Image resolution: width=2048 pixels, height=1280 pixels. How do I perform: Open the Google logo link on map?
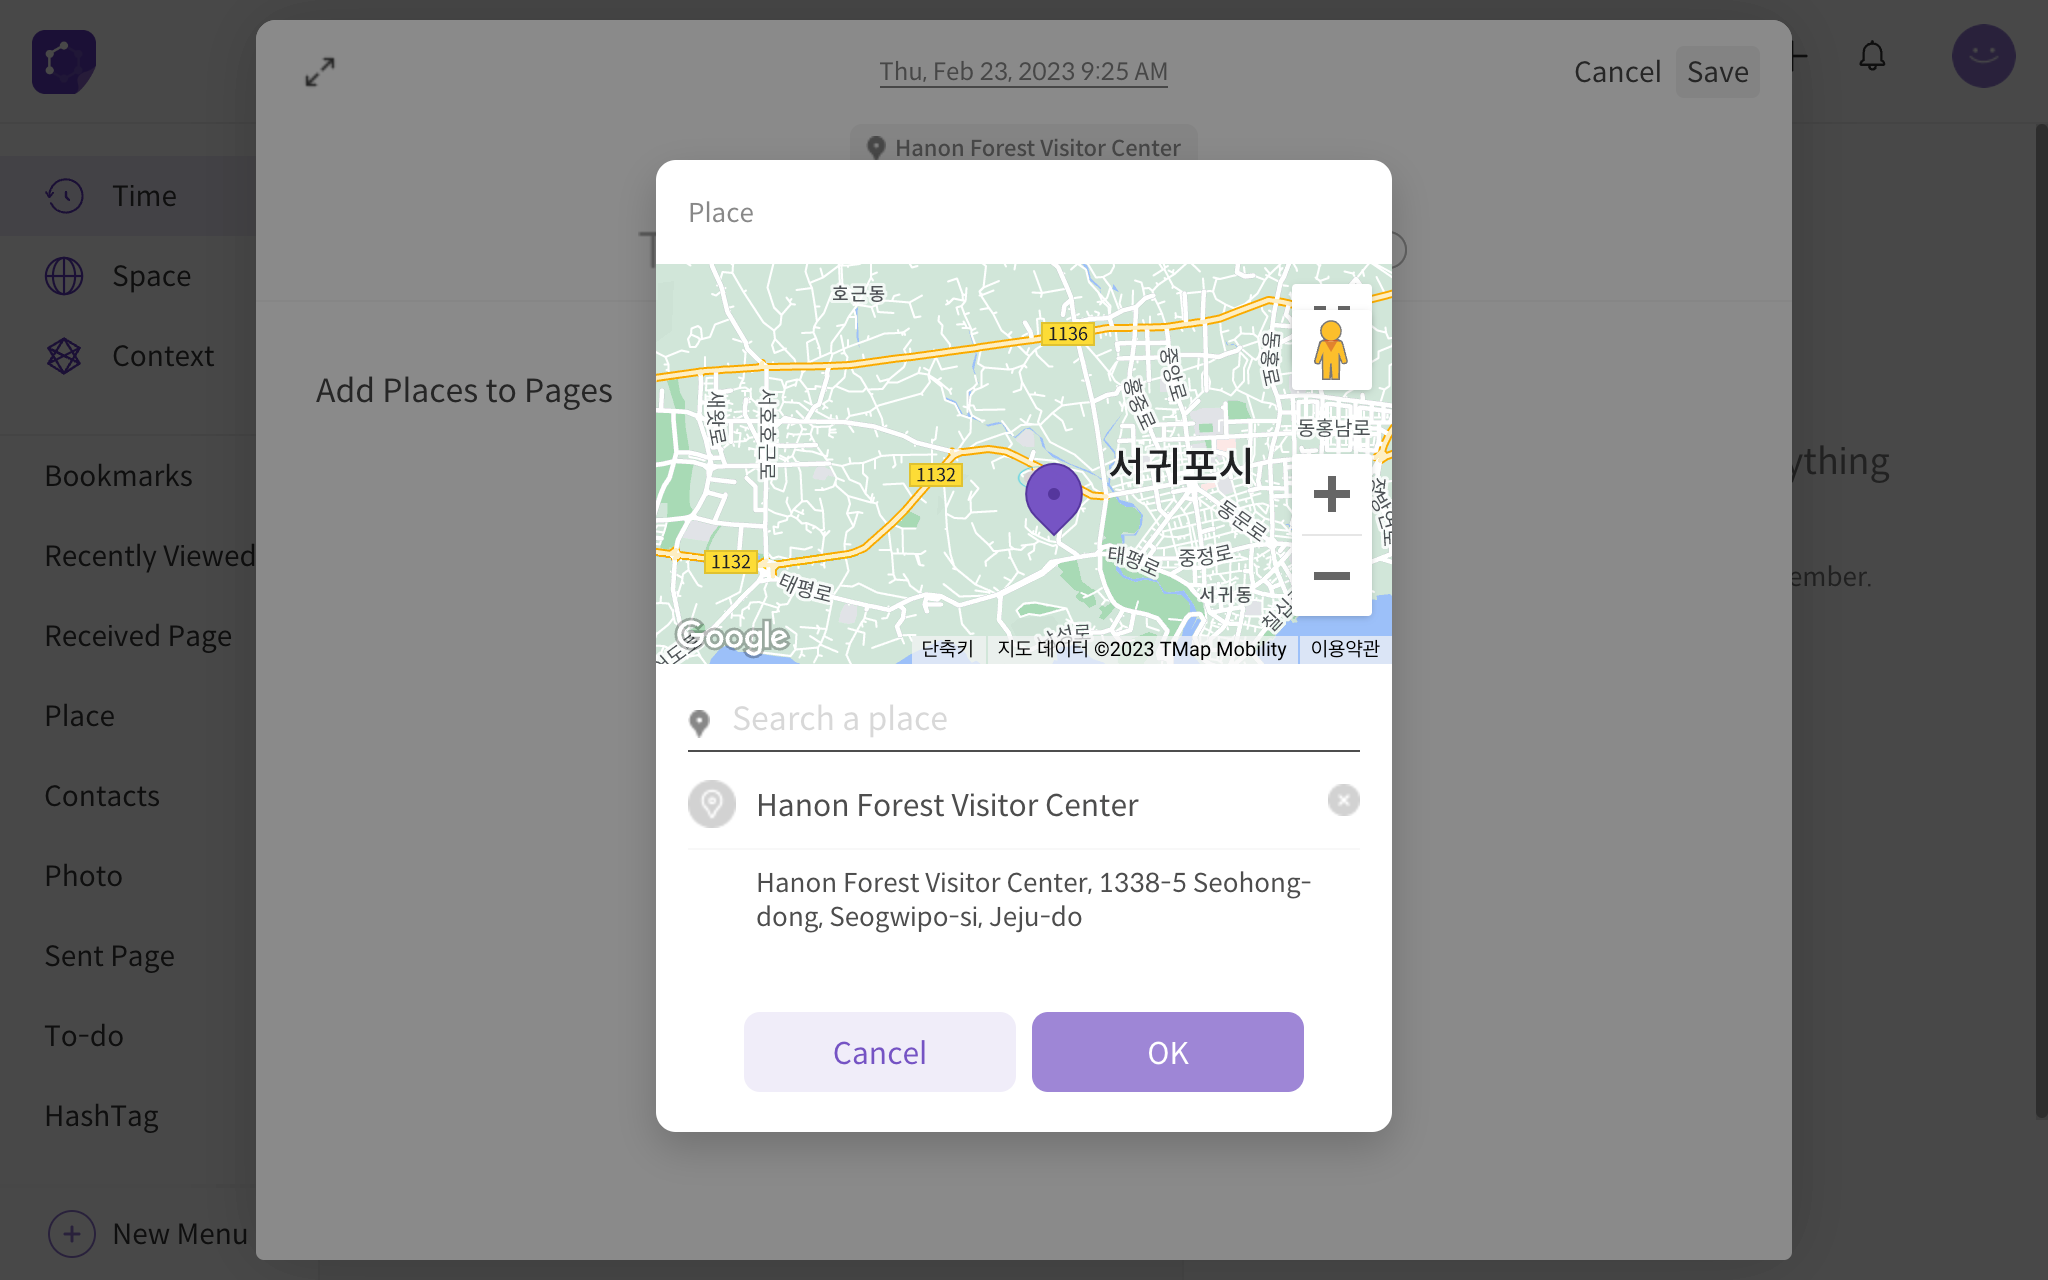(733, 636)
